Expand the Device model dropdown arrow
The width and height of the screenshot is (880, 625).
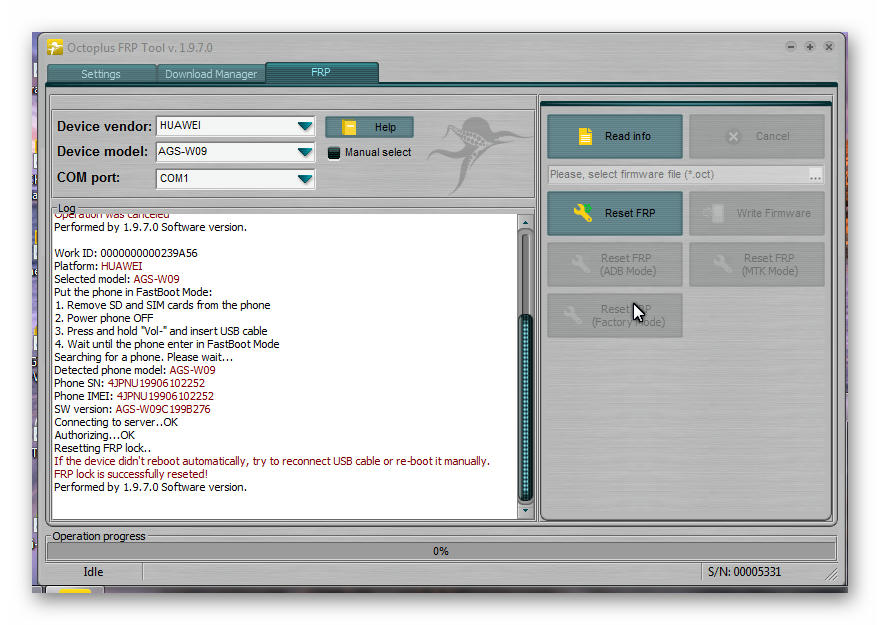pos(305,151)
